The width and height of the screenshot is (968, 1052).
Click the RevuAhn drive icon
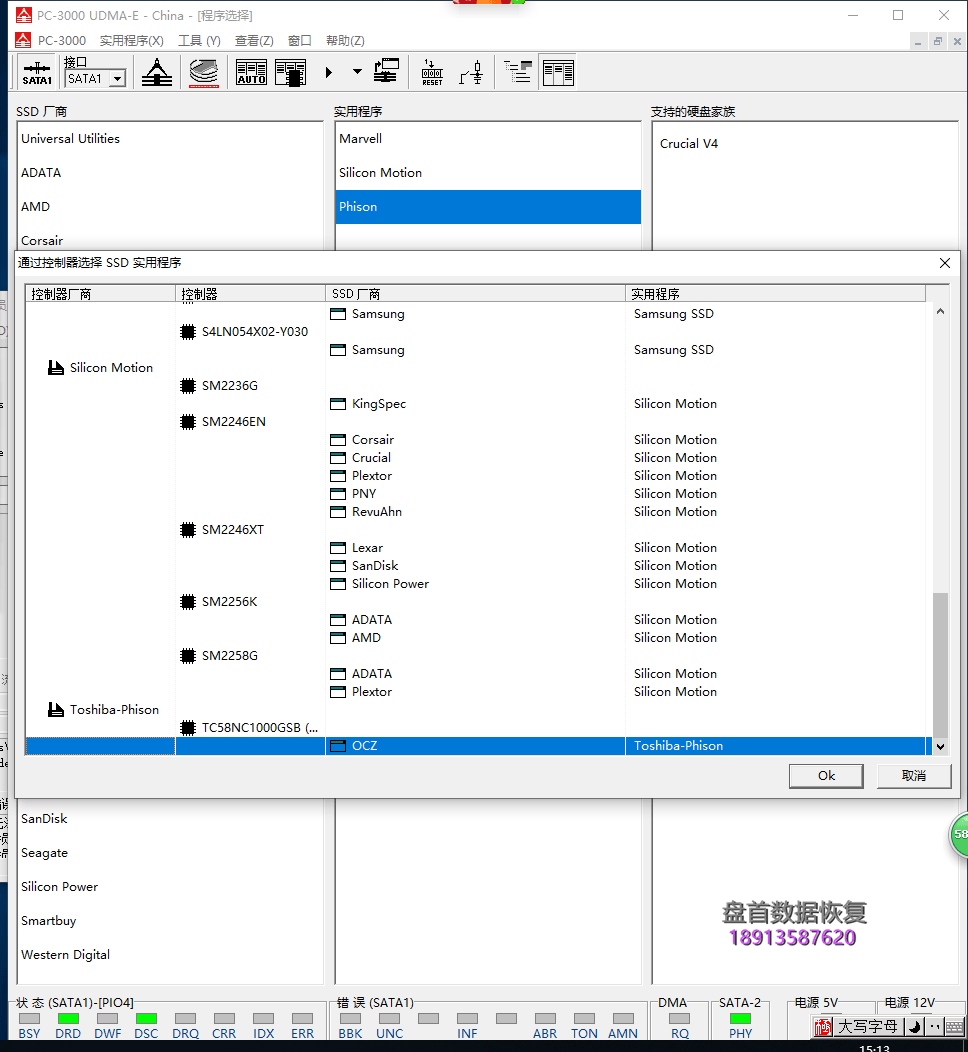coord(338,512)
